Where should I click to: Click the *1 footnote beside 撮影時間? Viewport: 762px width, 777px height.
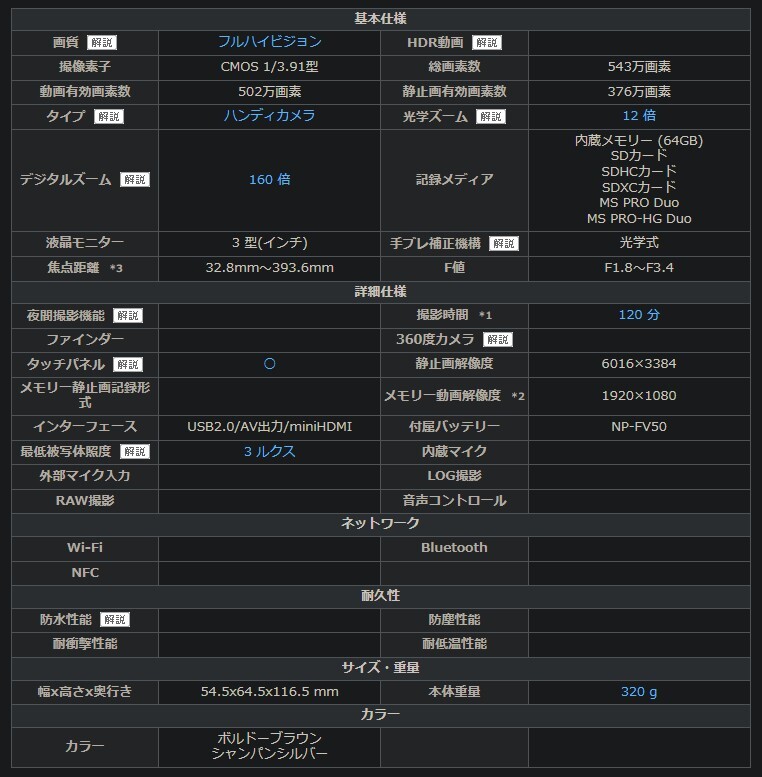coord(486,316)
